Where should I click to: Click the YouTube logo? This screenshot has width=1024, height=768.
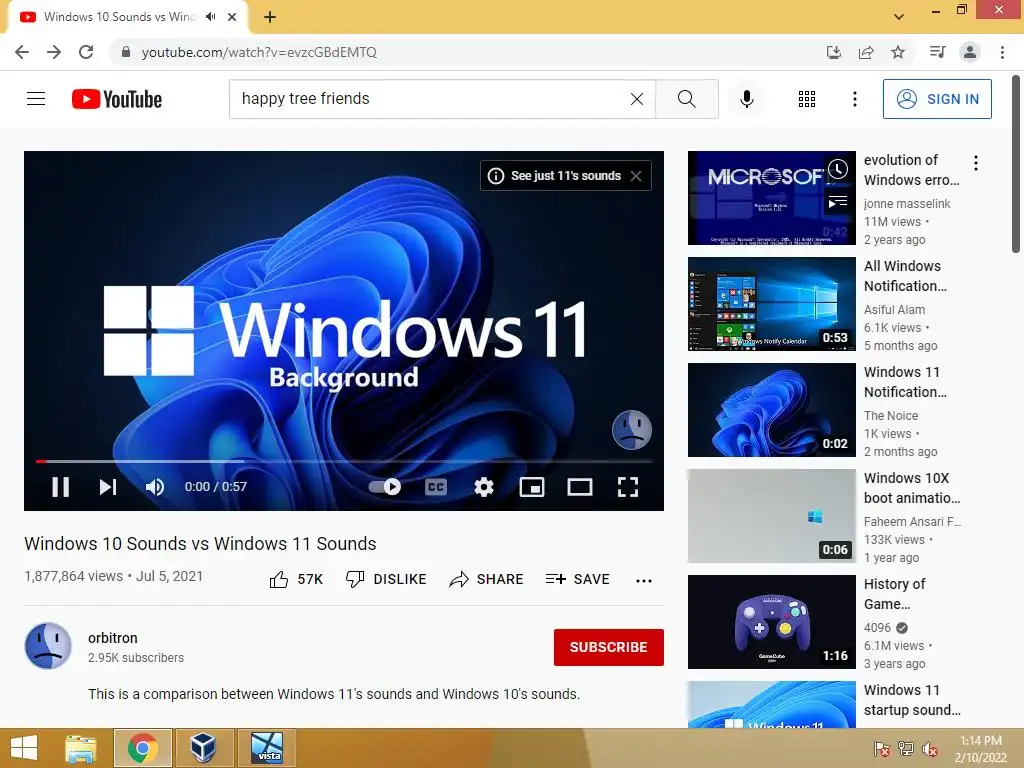click(117, 99)
